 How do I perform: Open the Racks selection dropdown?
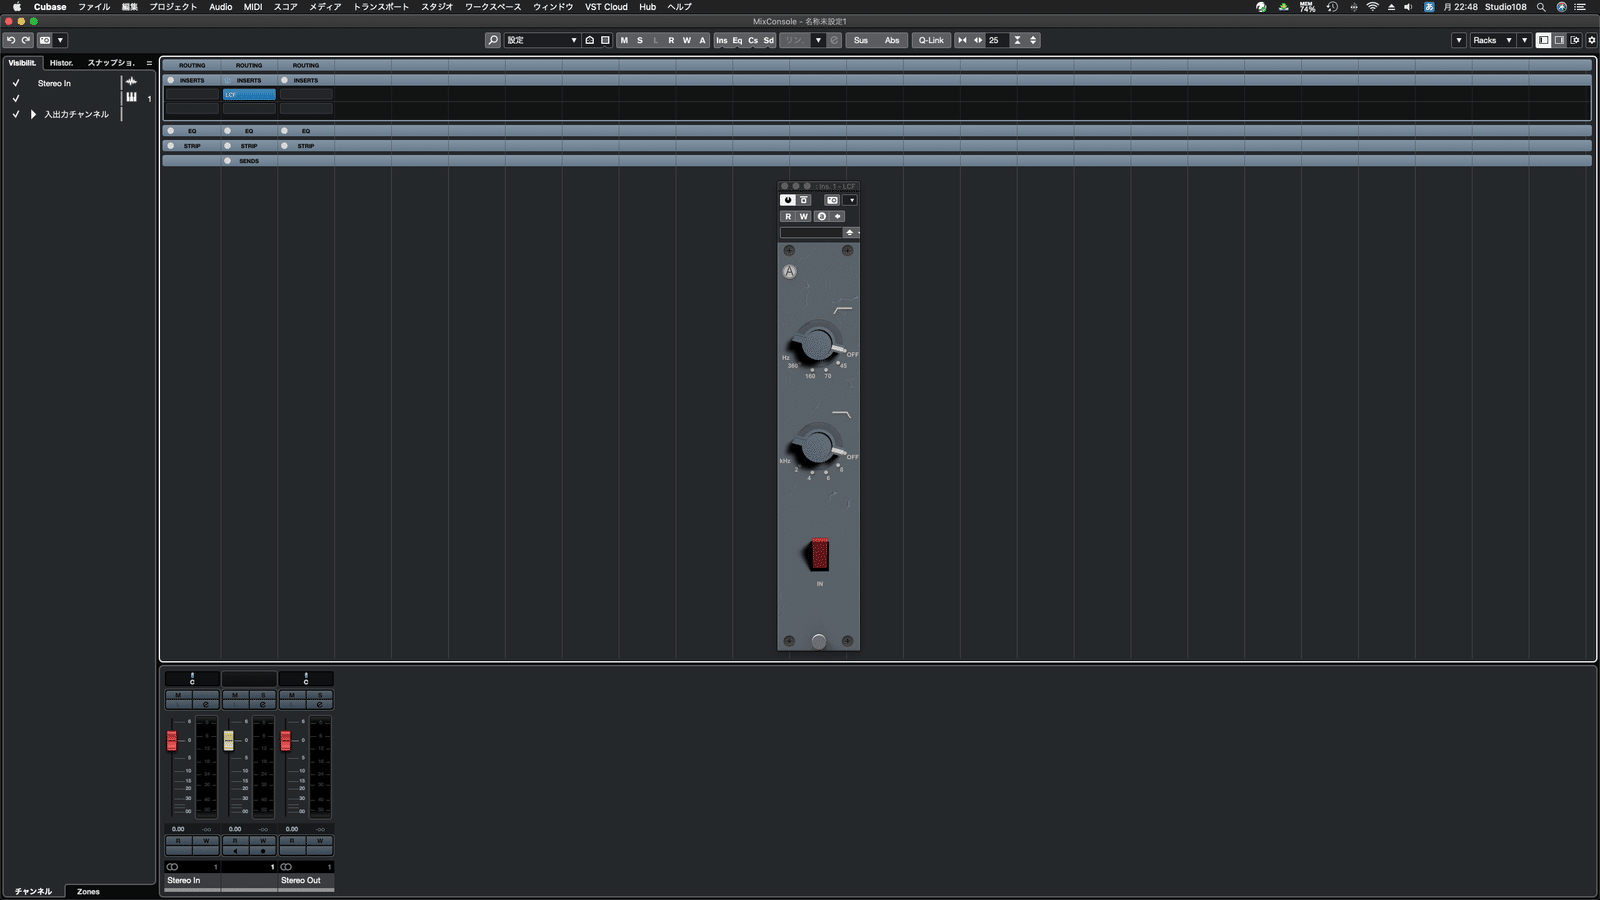pos(1492,40)
